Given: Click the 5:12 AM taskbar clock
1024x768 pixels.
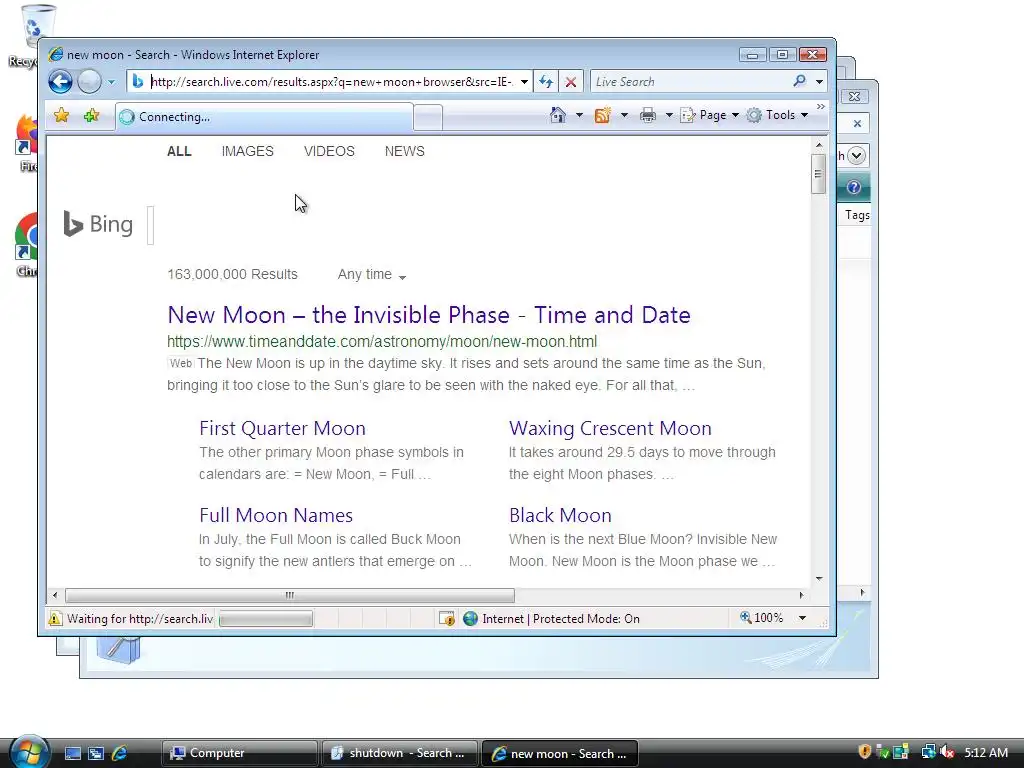Looking at the screenshot, I should pyautogui.click(x=986, y=752).
